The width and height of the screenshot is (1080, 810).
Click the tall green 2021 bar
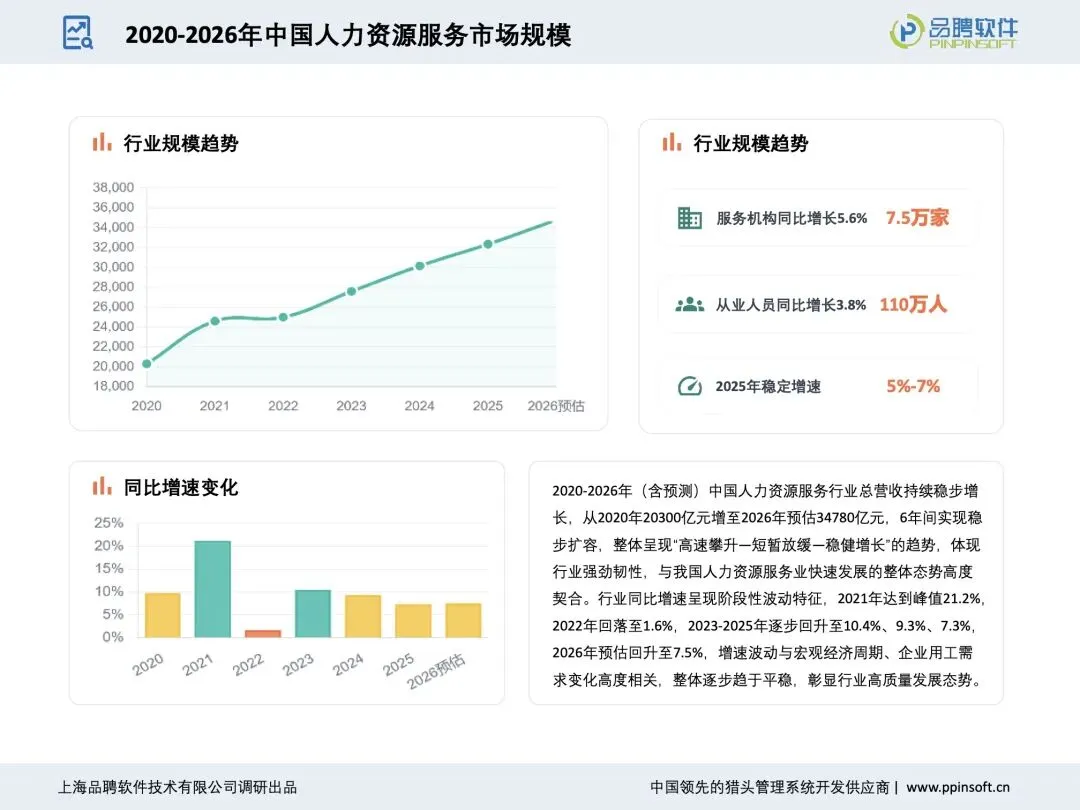click(x=213, y=589)
